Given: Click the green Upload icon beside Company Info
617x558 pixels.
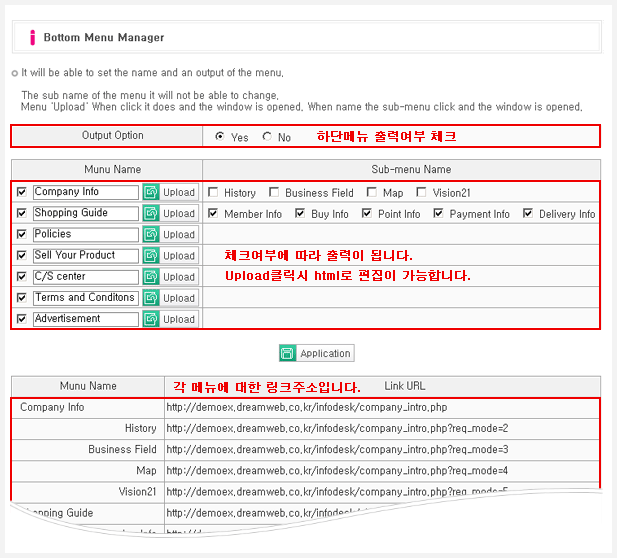Looking at the screenshot, I should [151, 192].
